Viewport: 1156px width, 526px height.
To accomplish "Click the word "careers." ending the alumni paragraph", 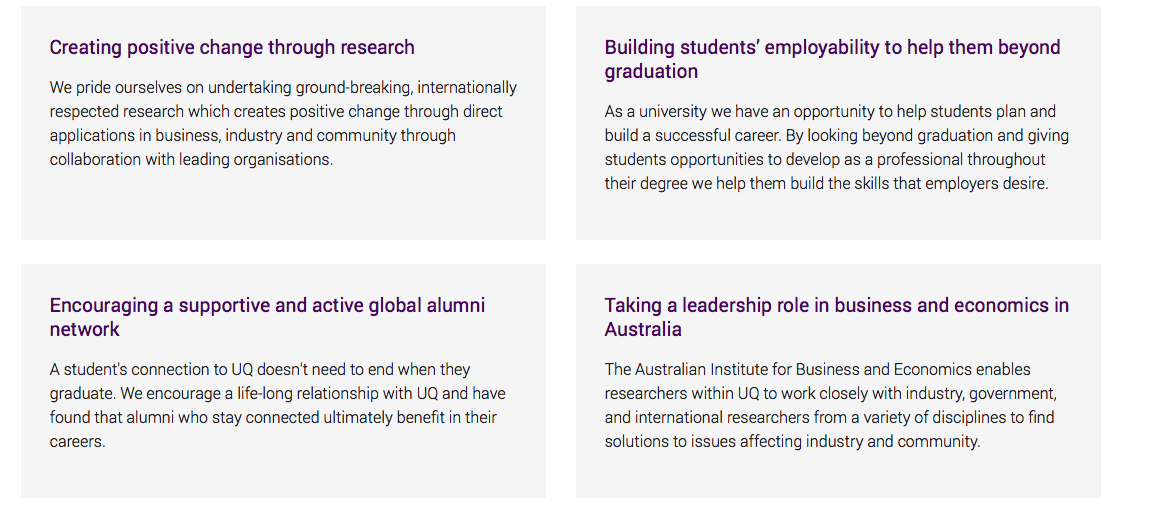I will 77,442.
